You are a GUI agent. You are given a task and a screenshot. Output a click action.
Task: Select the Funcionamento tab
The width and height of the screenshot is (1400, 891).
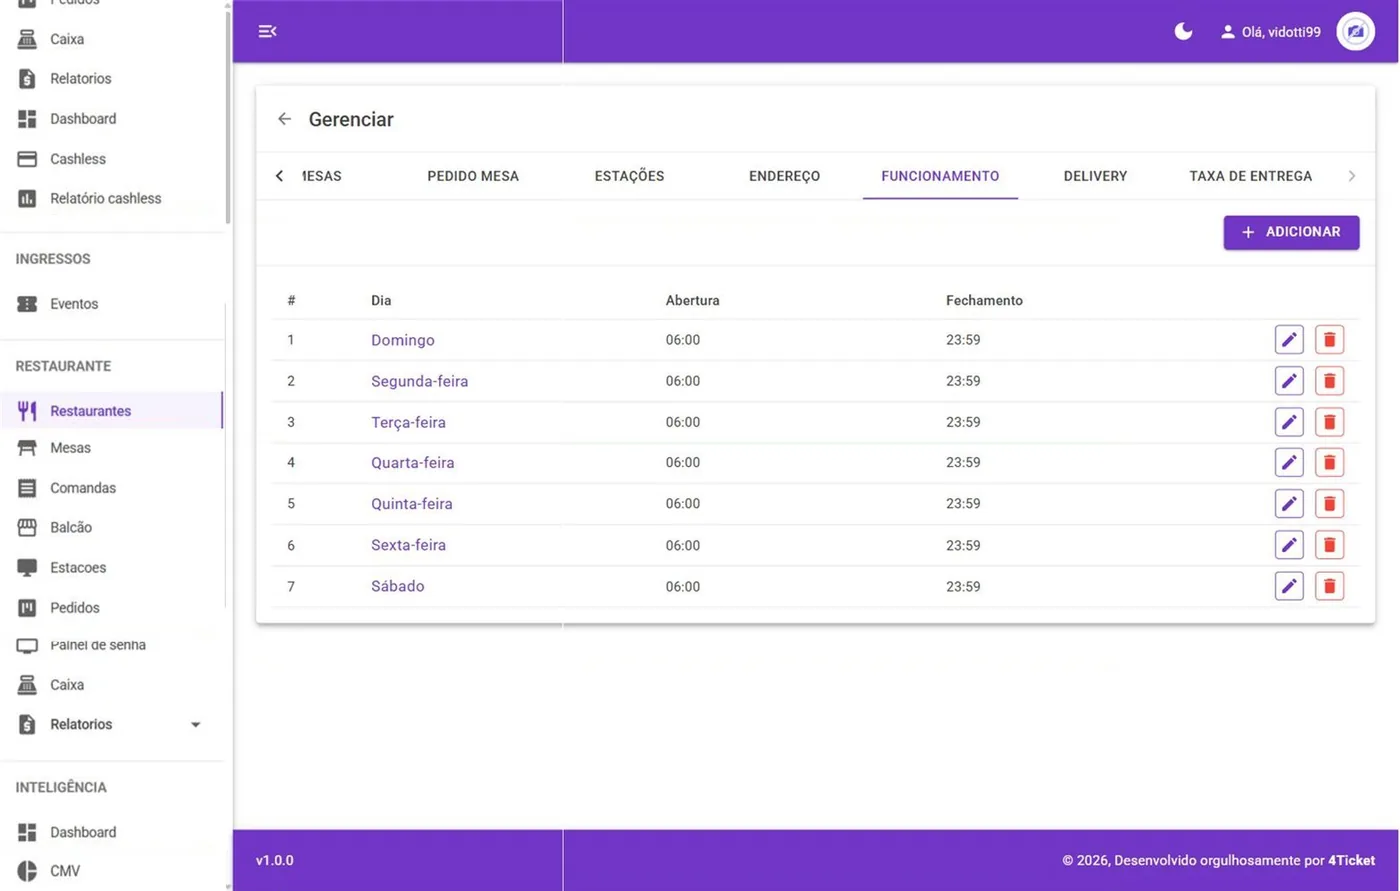940,176
